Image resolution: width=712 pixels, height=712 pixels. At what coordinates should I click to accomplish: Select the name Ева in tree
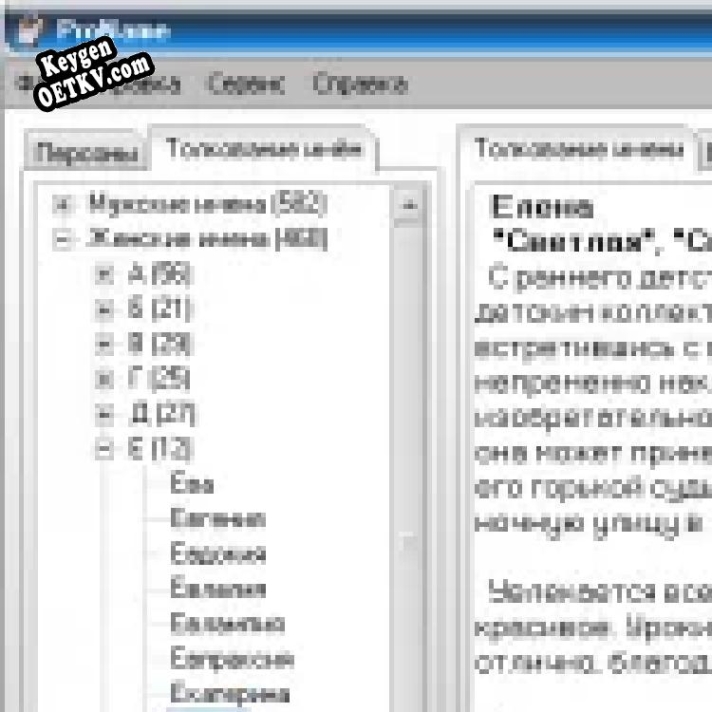click(x=192, y=483)
